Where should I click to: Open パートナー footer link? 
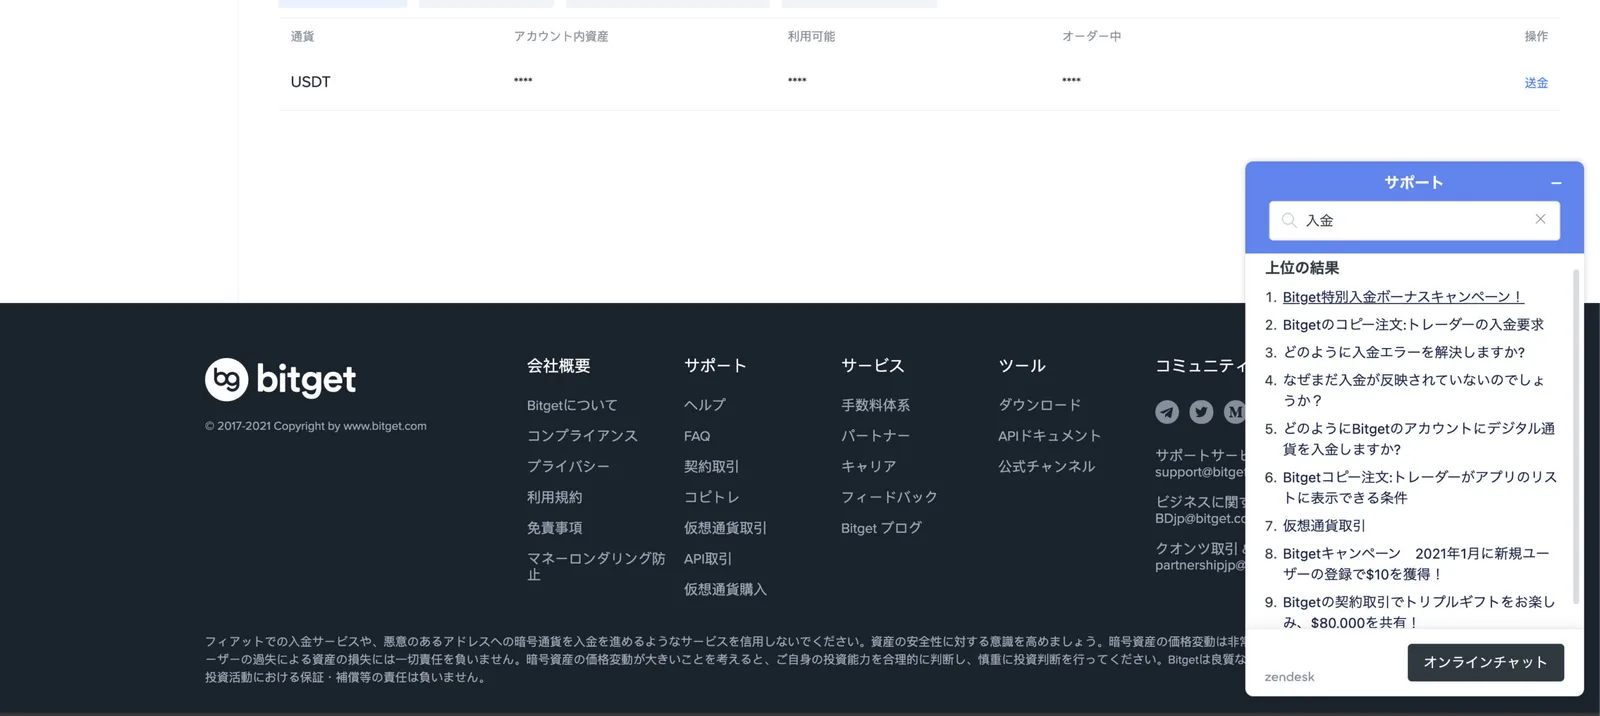[x=875, y=436]
